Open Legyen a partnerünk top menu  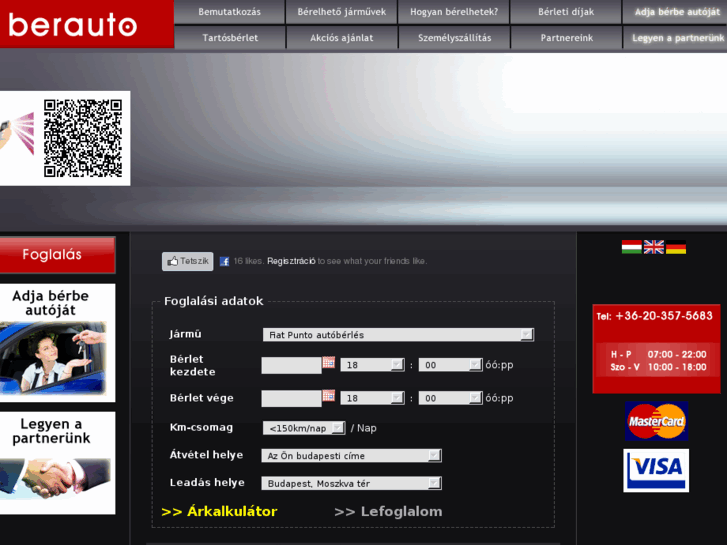coord(676,38)
